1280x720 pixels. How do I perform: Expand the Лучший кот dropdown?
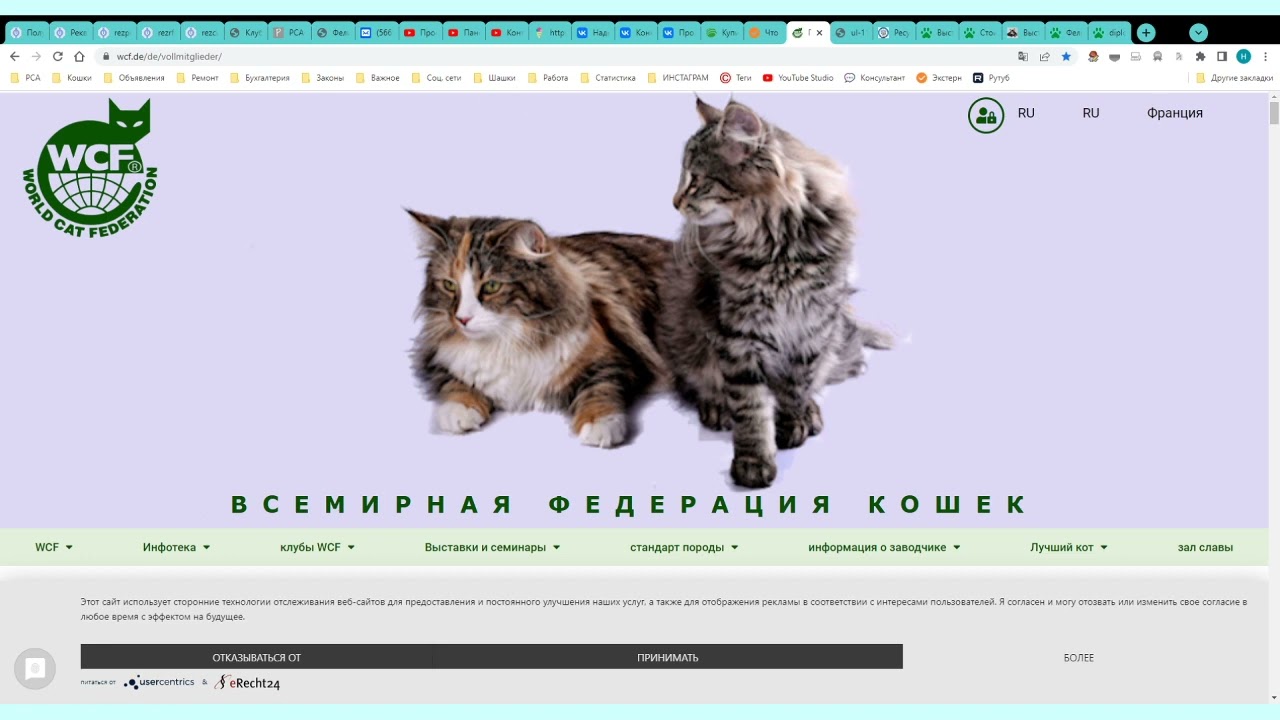point(1069,547)
